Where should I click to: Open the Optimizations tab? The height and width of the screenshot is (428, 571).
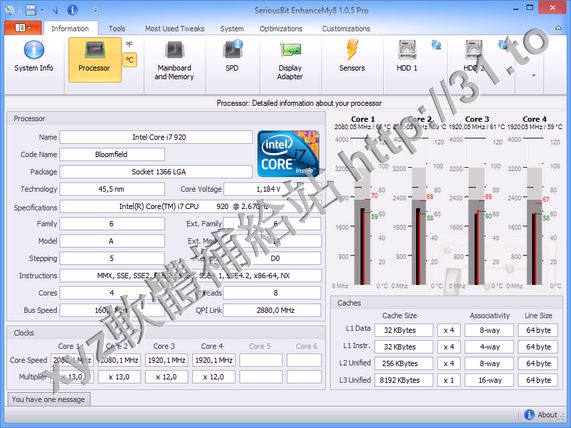click(281, 28)
